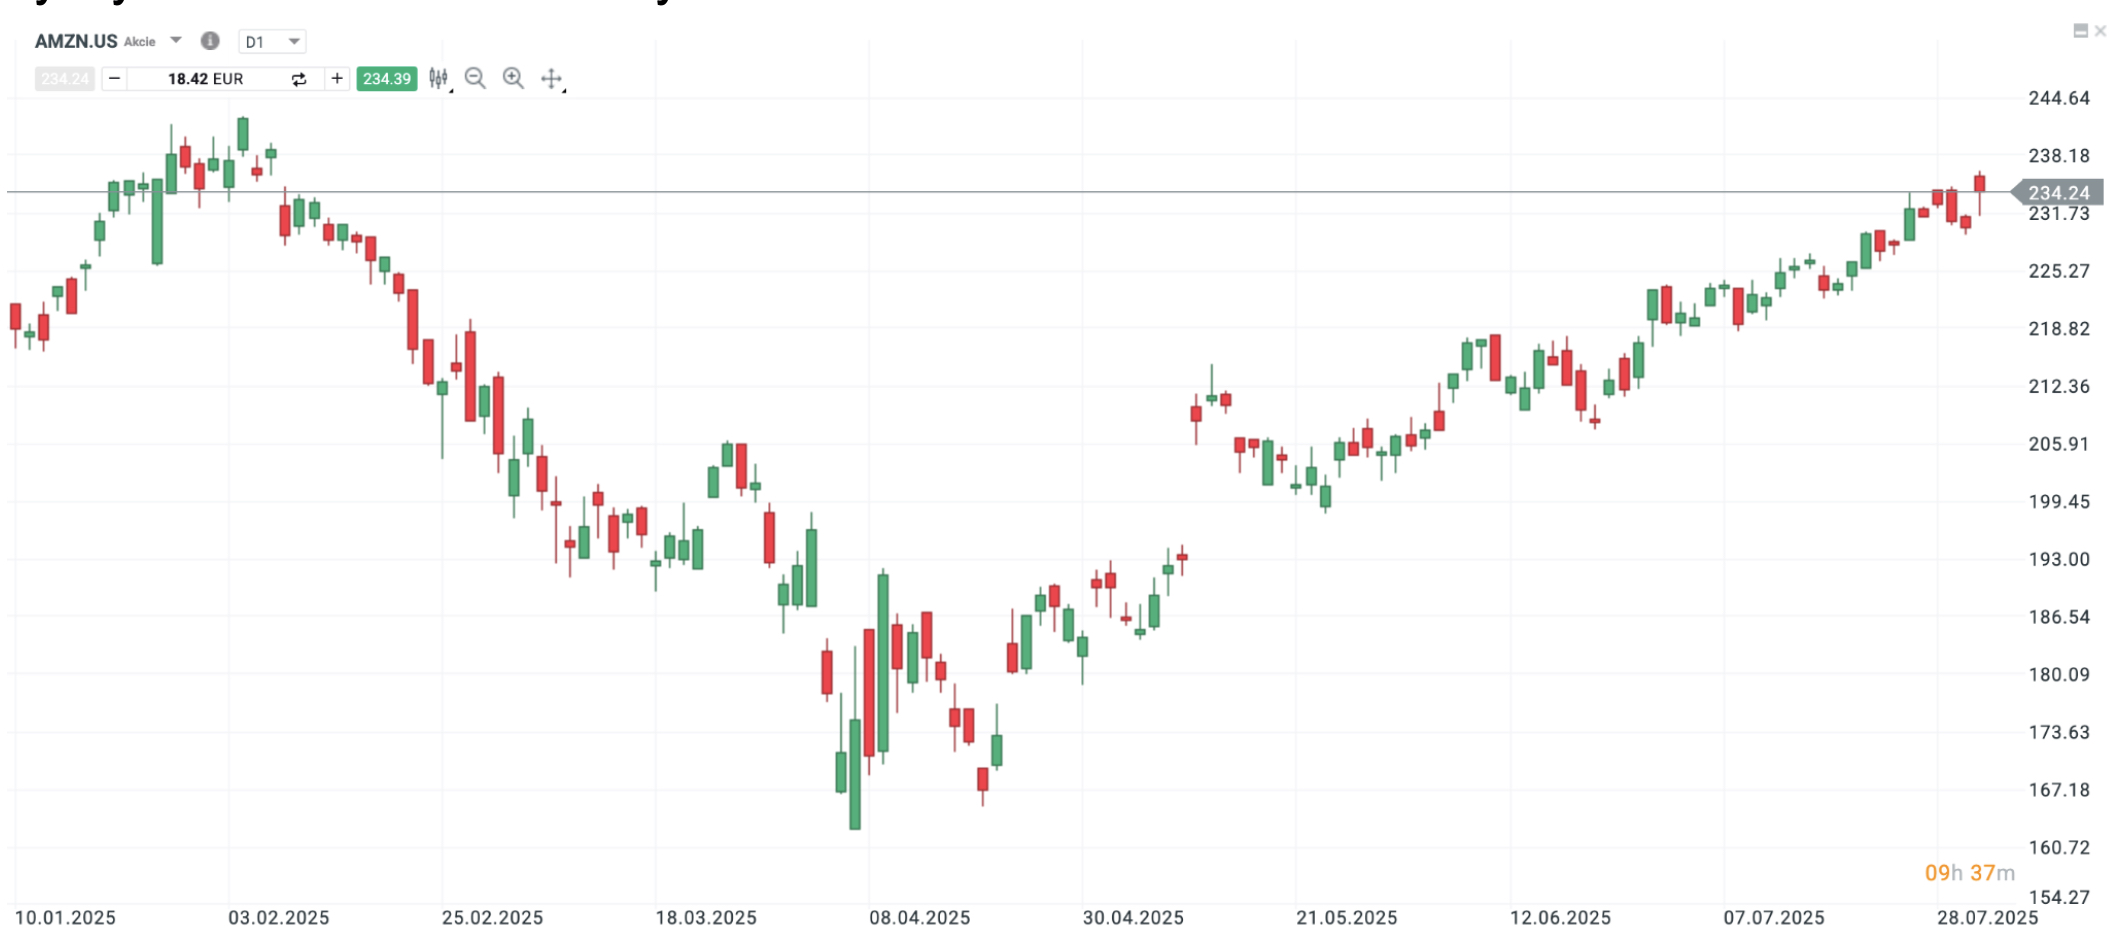Select the crosshair move tool
This screenshot has width=2116, height=950.
pyautogui.click(x=551, y=79)
